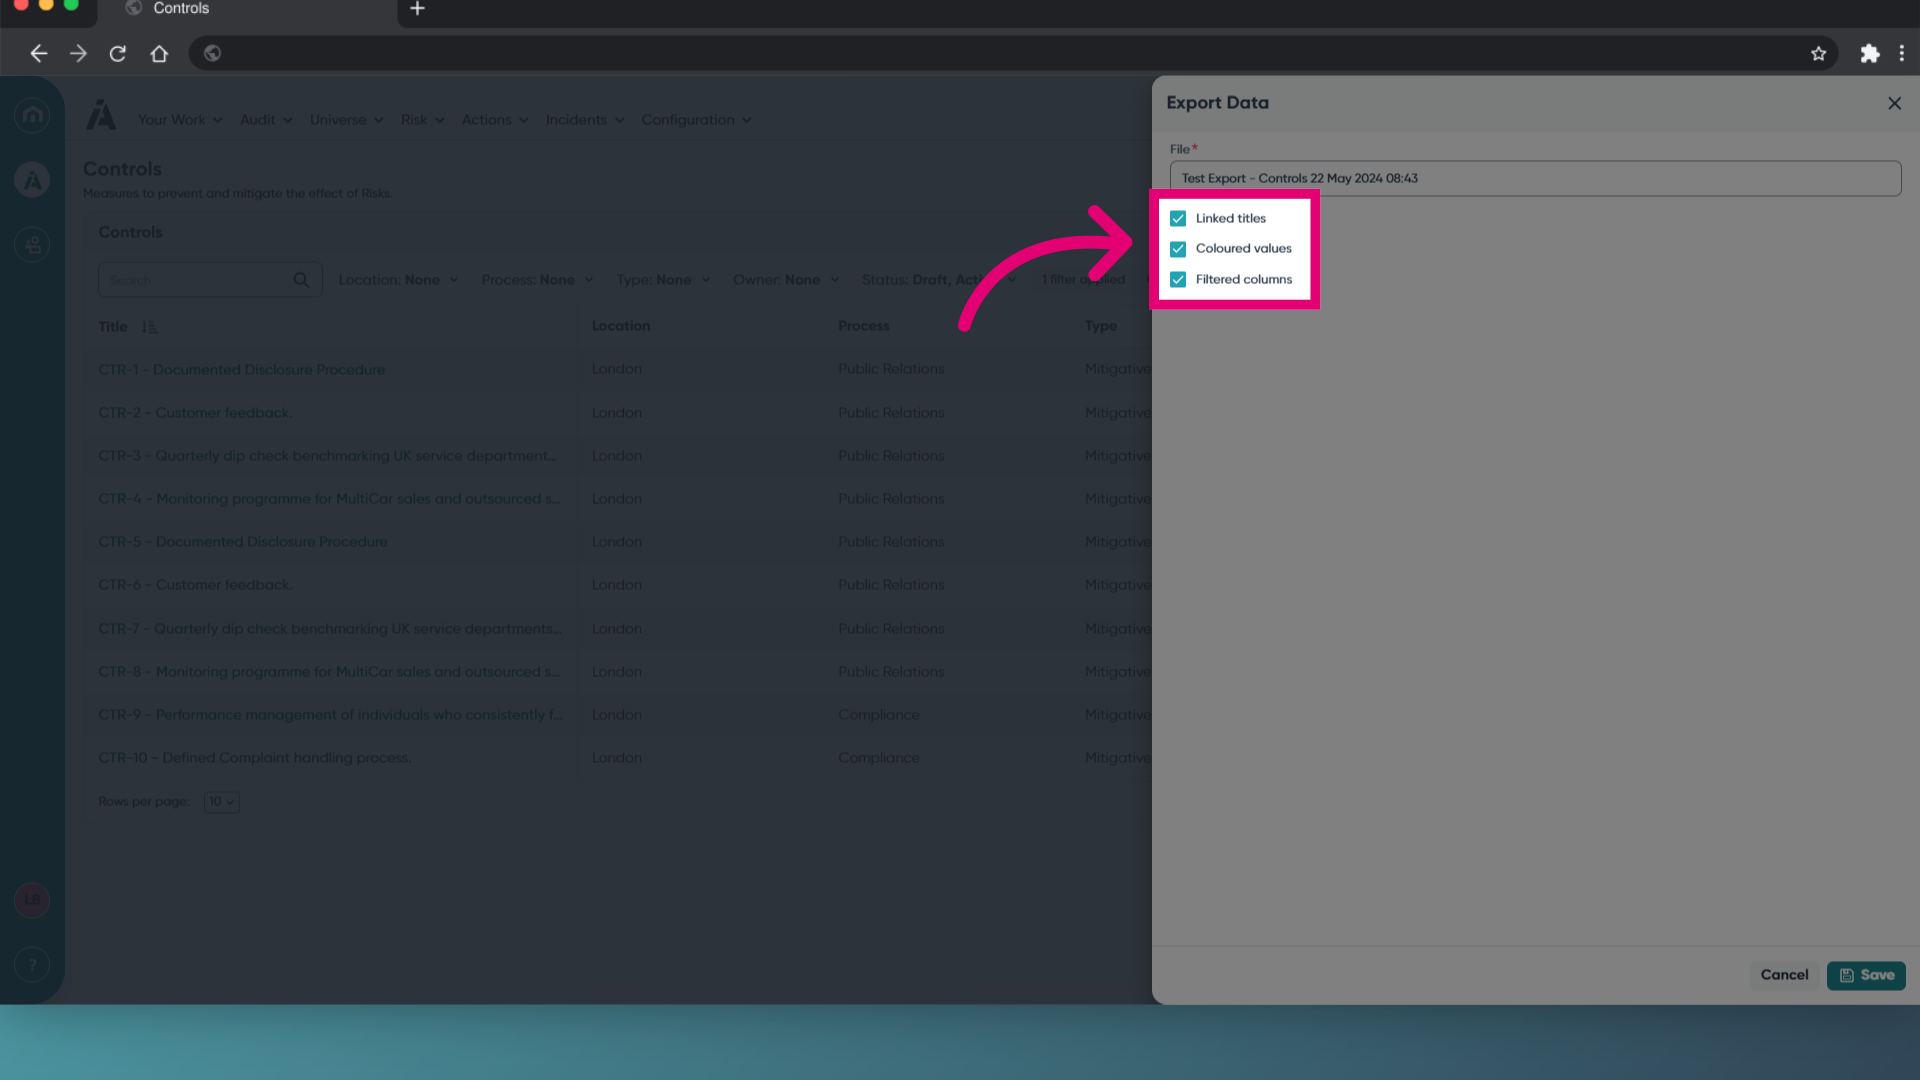Open the Risk menu
The width and height of the screenshot is (1920, 1080).
pos(422,120)
